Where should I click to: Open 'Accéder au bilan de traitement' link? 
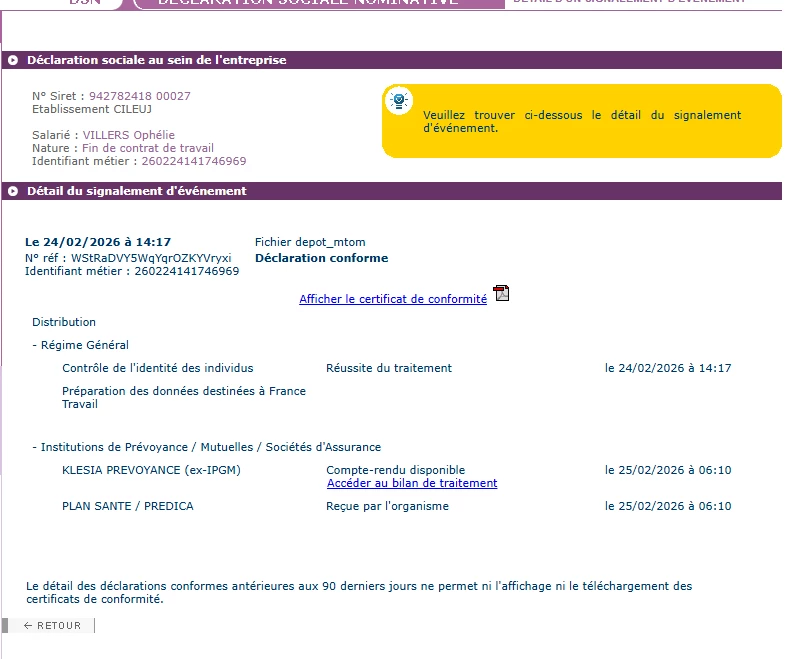412,483
